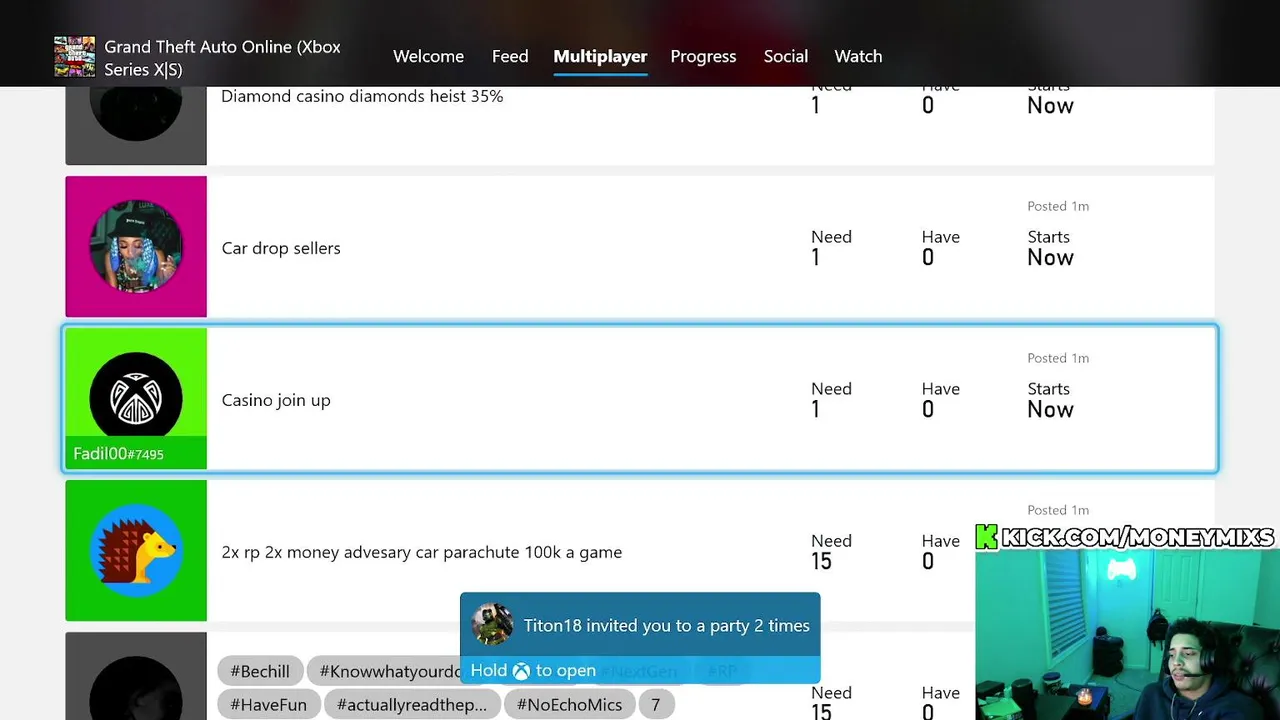
Task: Select the #actuallyreadthep... hashtag
Action: pyautogui.click(x=412, y=705)
